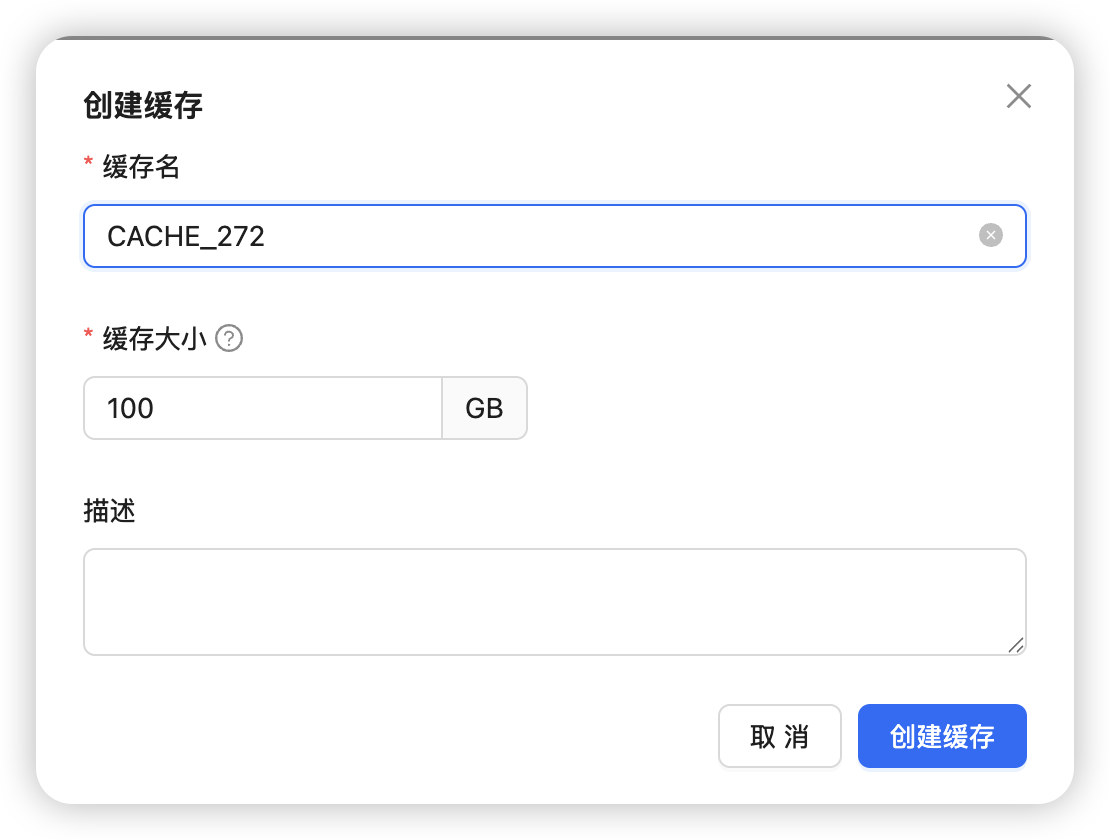The height and width of the screenshot is (840, 1110).
Task: Click the question mark help icon beside 缓存大小
Action: [230, 339]
